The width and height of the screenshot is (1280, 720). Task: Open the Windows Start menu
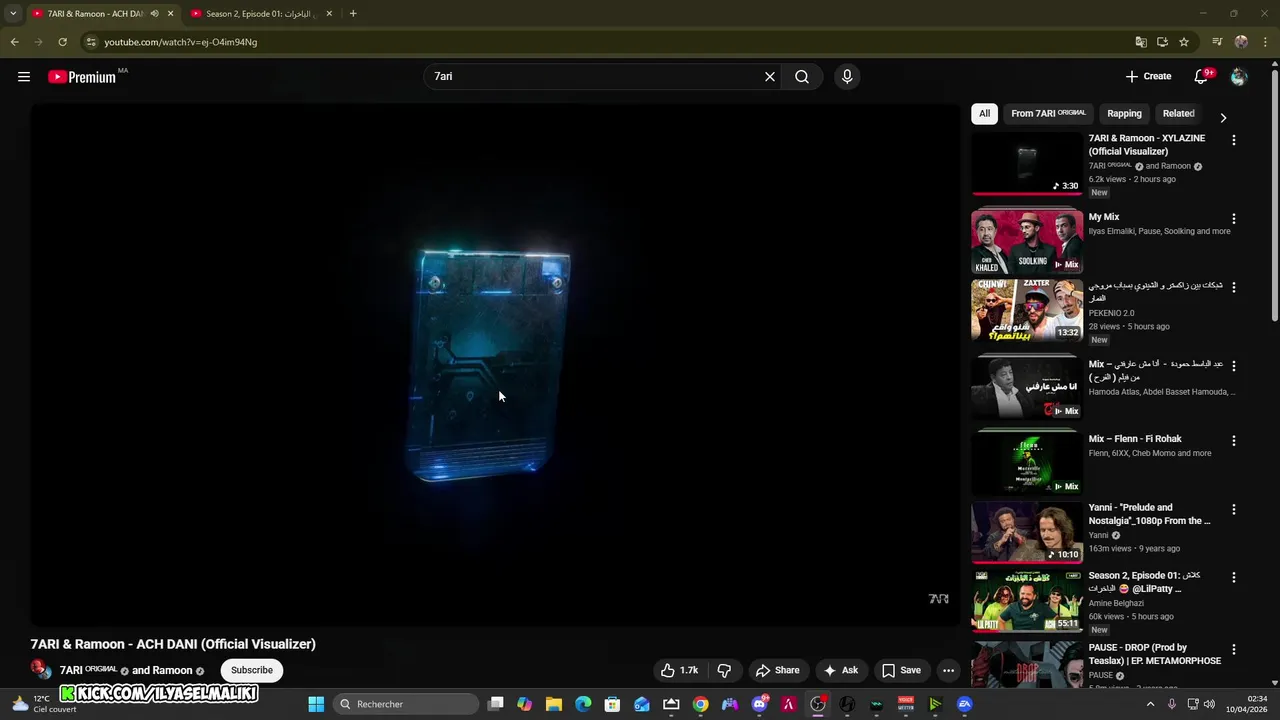(x=316, y=704)
